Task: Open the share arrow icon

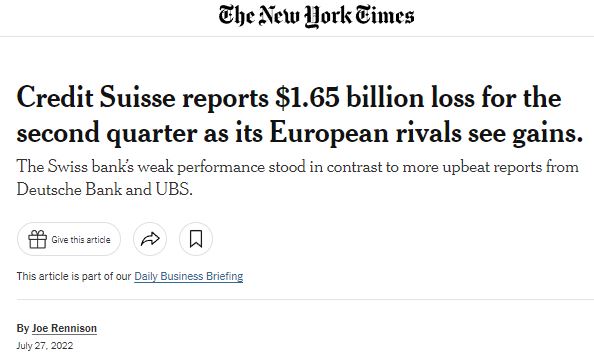Action: pyautogui.click(x=150, y=239)
